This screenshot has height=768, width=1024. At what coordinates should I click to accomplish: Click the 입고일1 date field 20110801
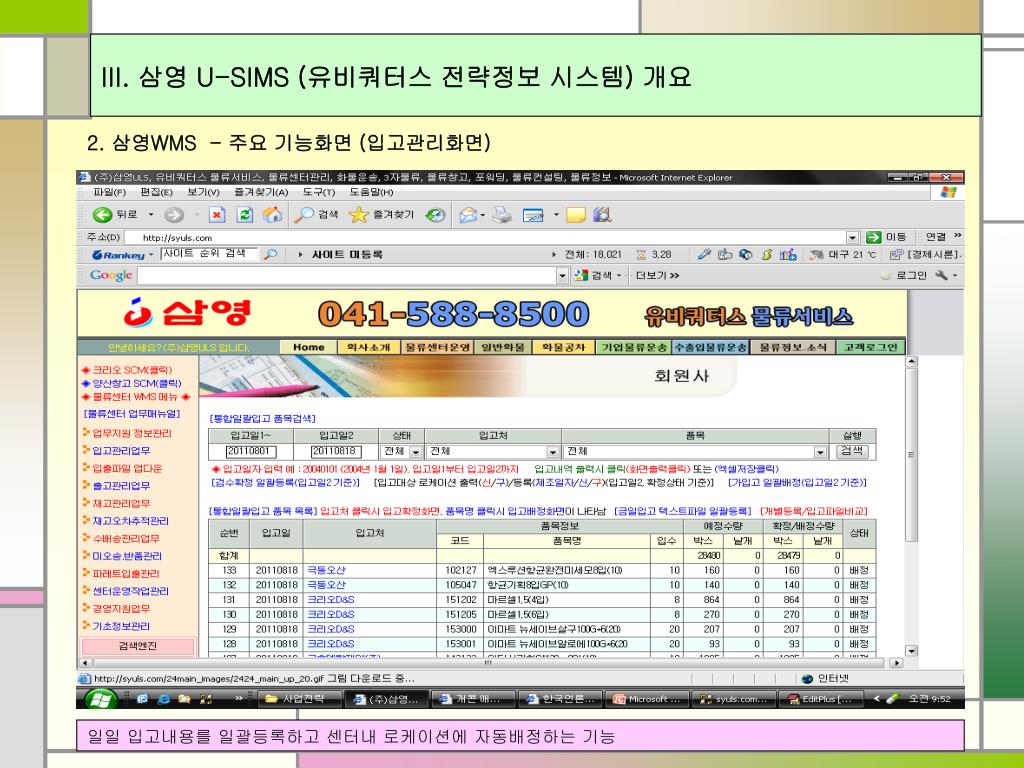251,452
